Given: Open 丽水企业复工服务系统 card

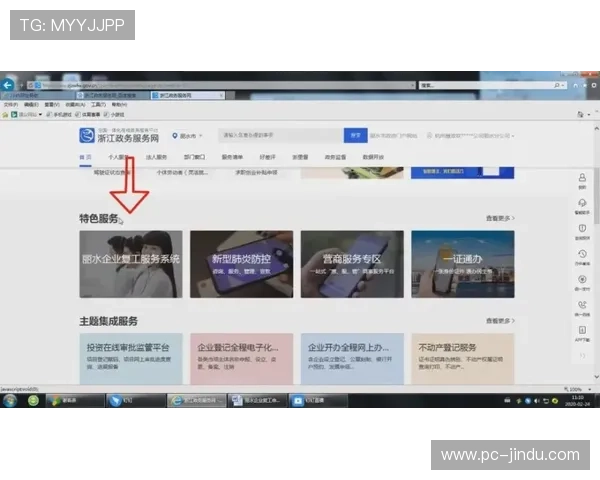Looking at the screenshot, I should (131, 264).
